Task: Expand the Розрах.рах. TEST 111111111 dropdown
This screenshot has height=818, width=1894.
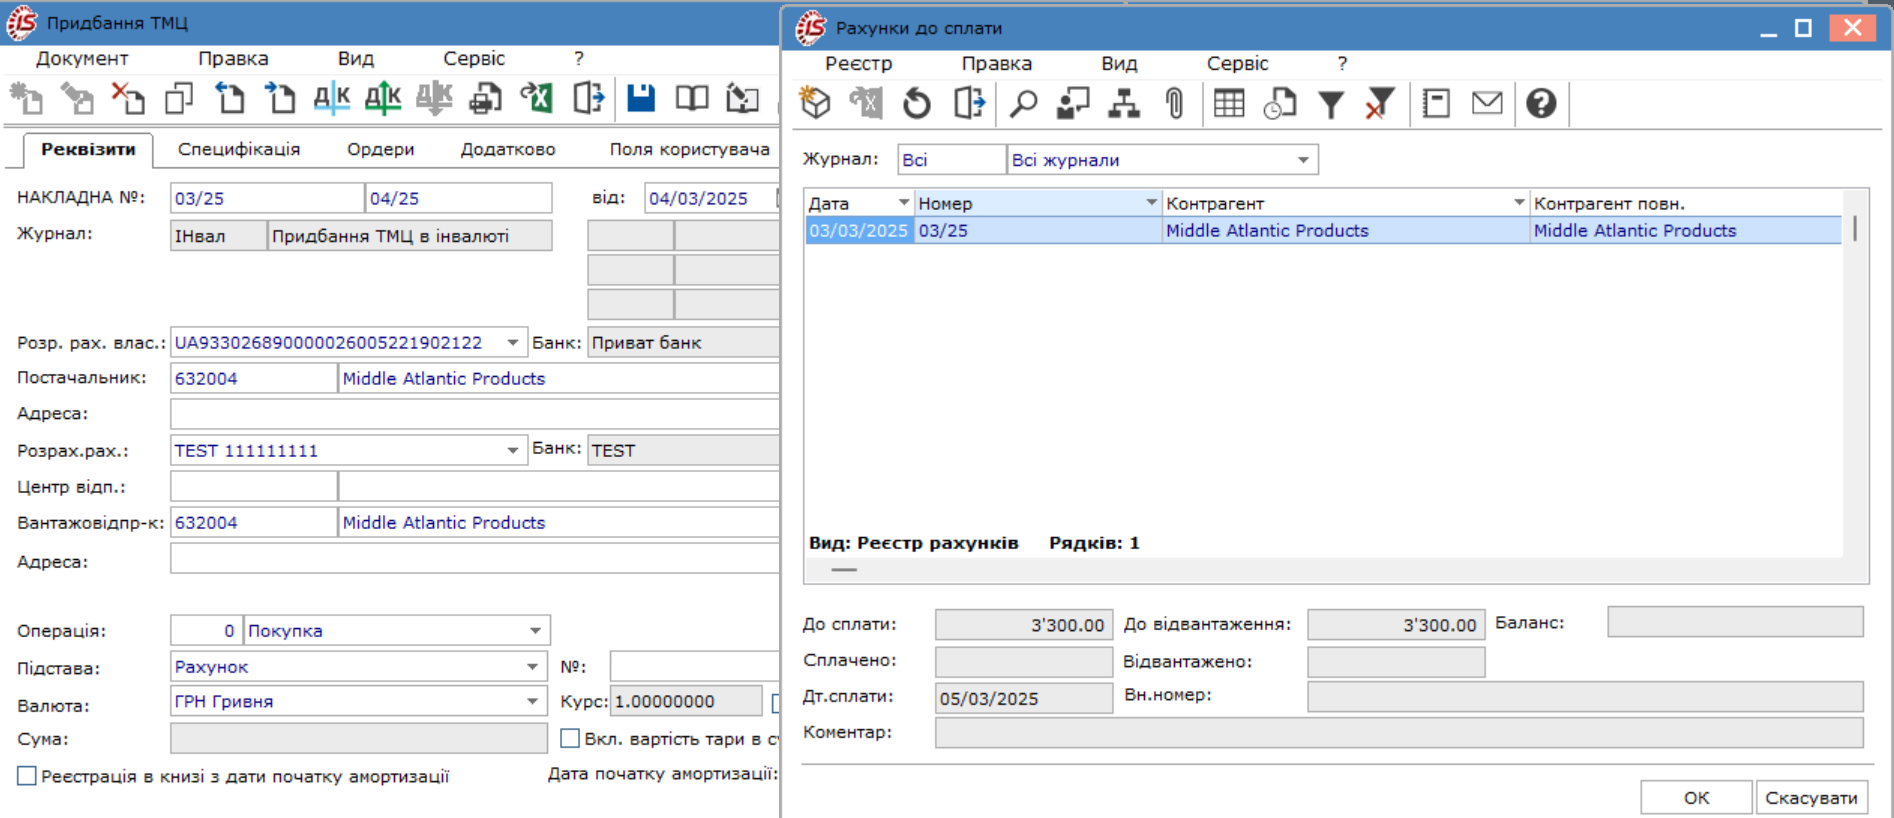Action: coord(512,450)
